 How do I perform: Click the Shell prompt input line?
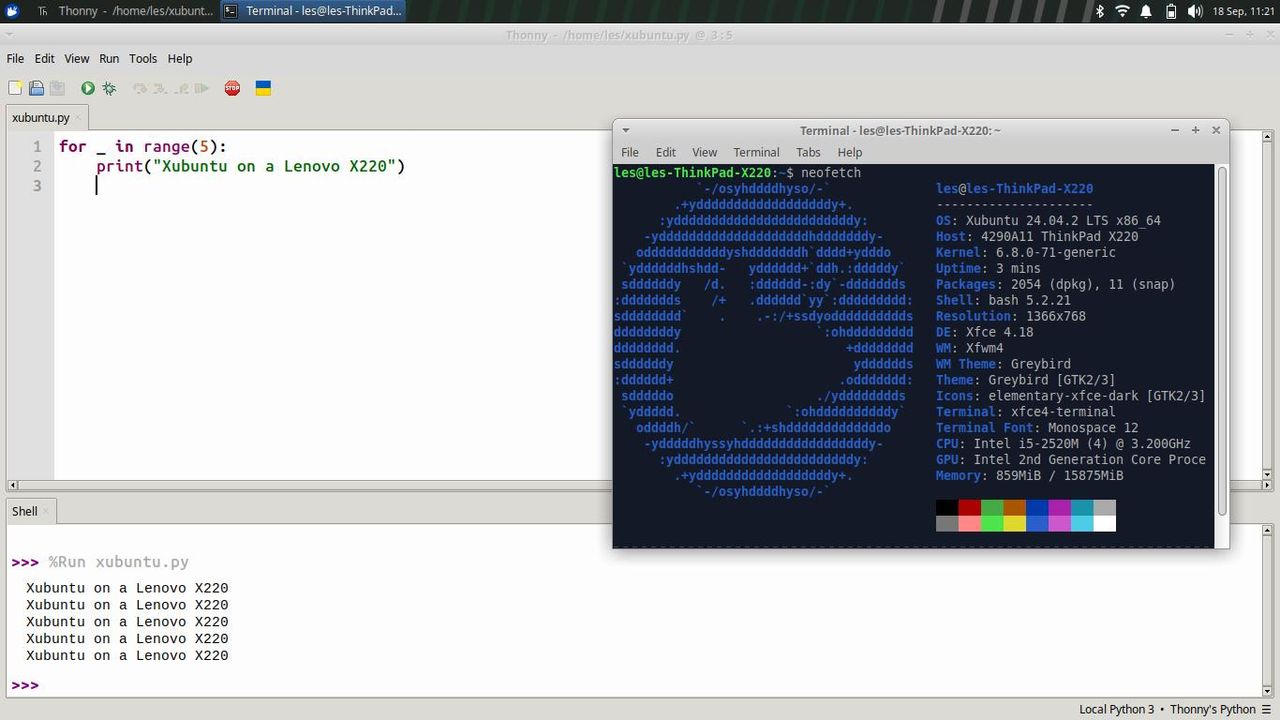click(640, 685)
